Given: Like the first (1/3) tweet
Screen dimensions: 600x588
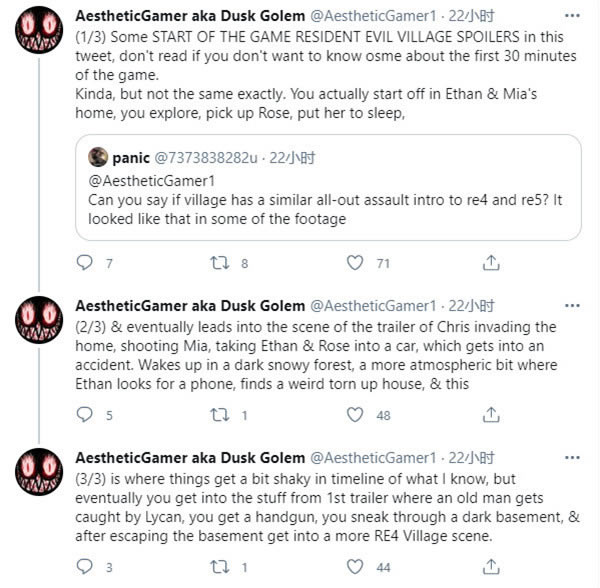Looking at the screenshot, I should click(354, 263).
